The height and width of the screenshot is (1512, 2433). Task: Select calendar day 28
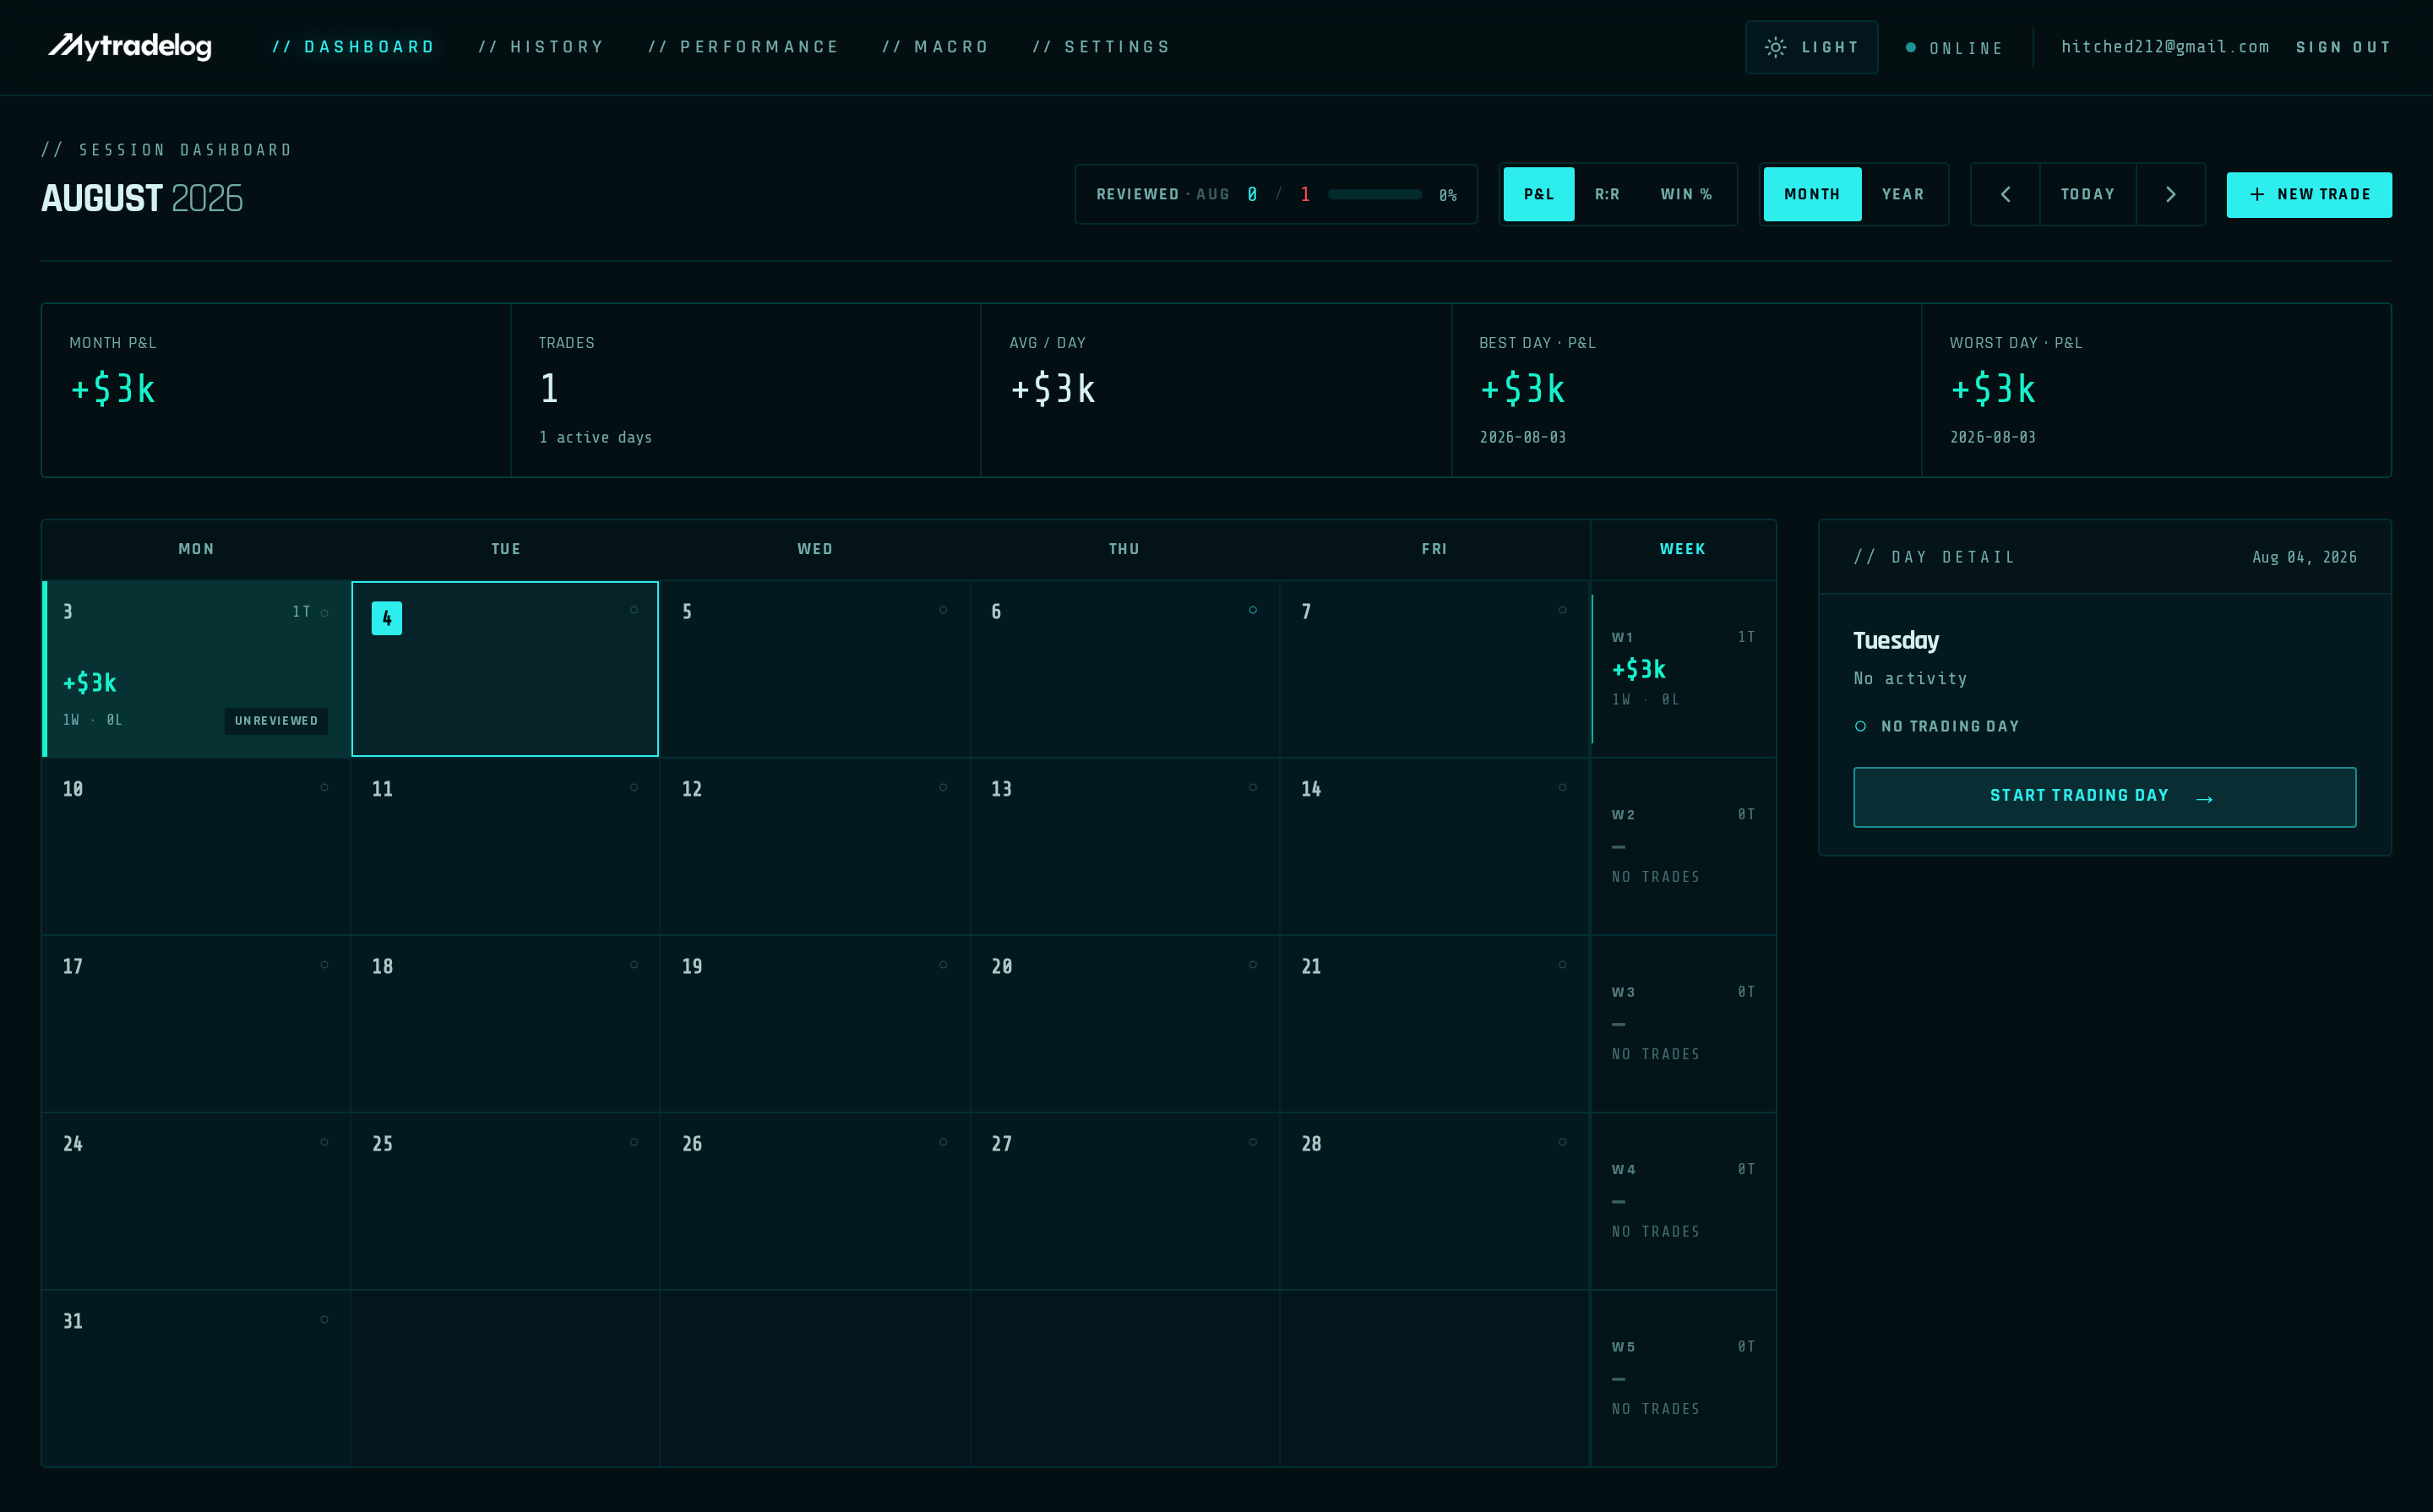click(x=1434, y=1201)
